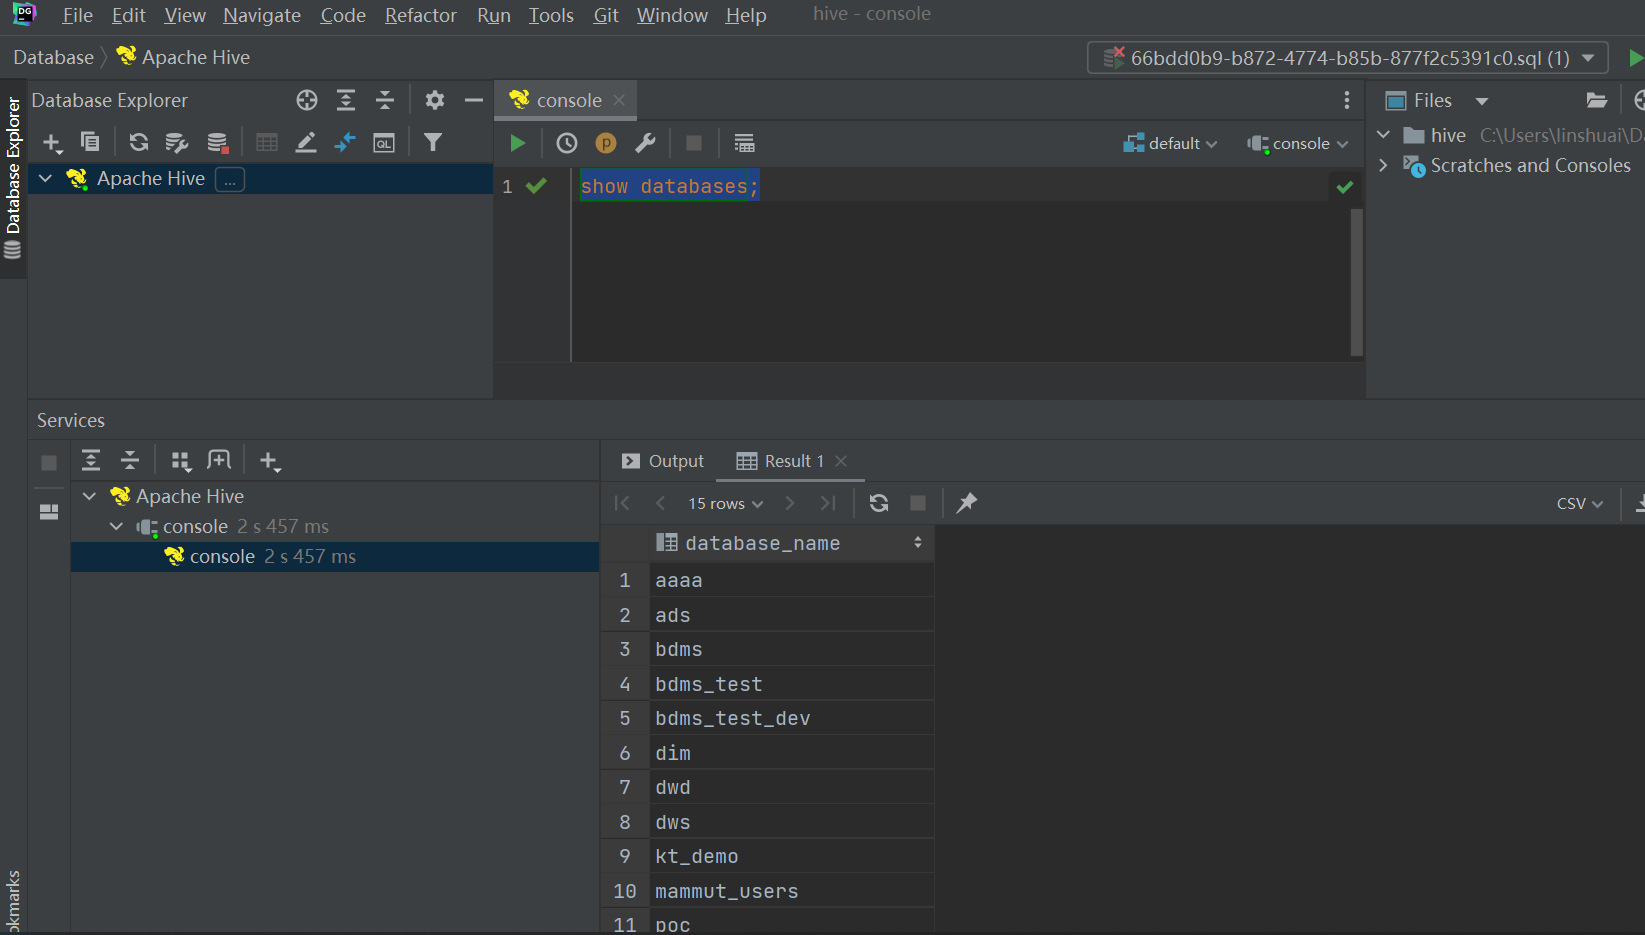Open the console session dropdown
This screenshot has width=1645, height=935.
pyautogui.click(x=1298, y=143)
